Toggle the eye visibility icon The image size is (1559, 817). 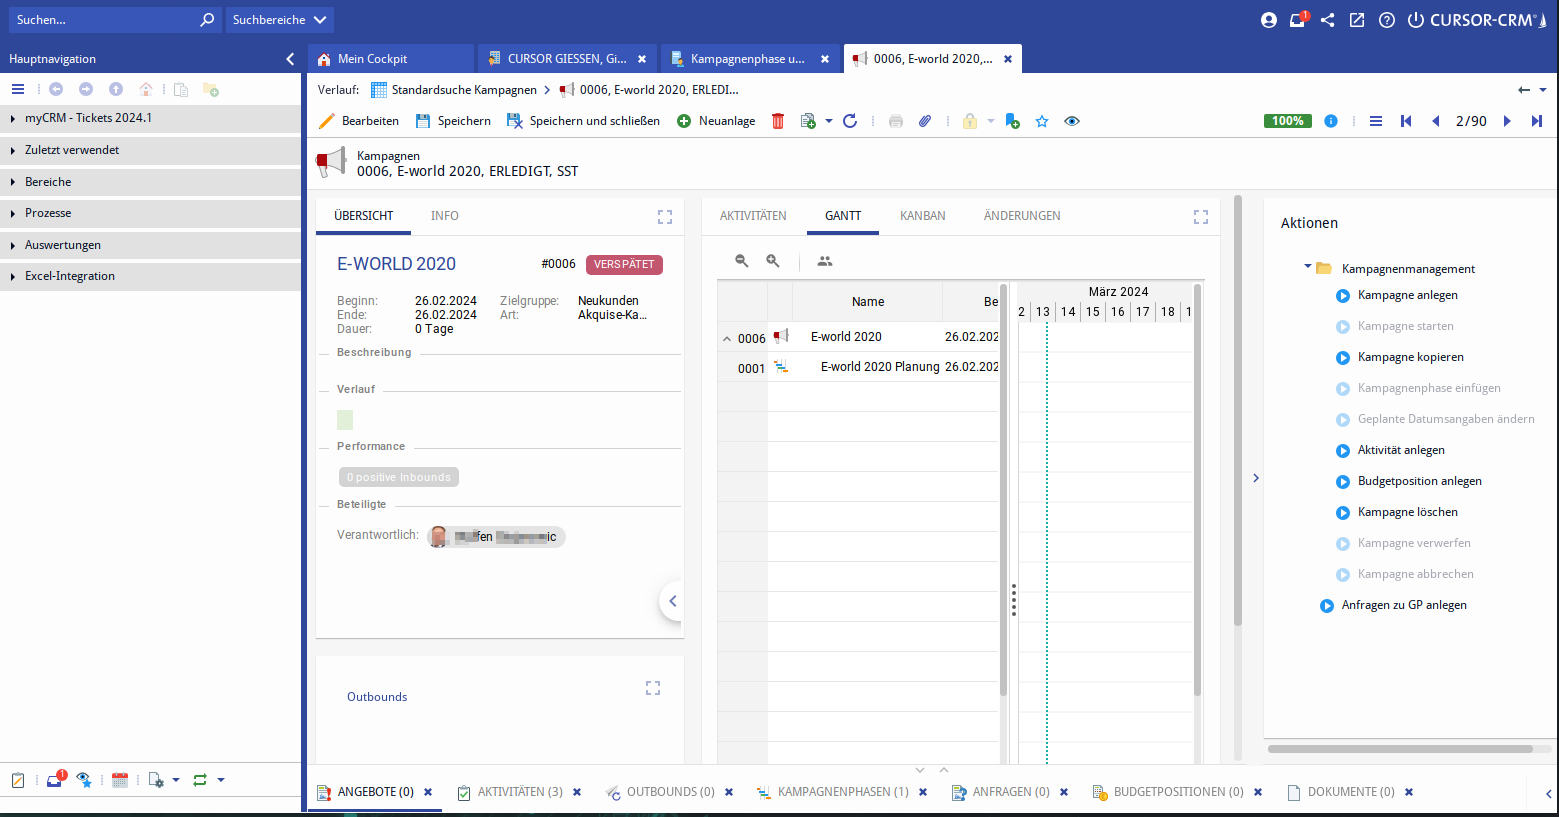tap(1072, 121)
